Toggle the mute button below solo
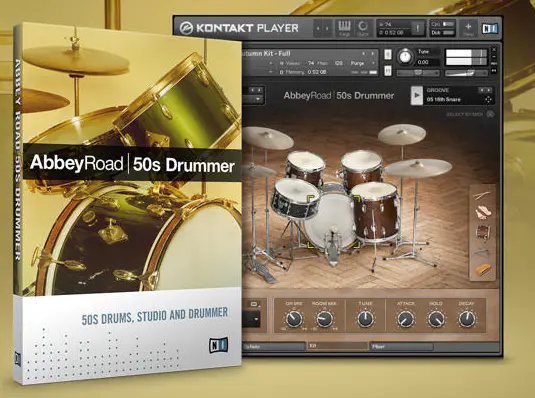 pyautogui.click(x=388, y=71)
